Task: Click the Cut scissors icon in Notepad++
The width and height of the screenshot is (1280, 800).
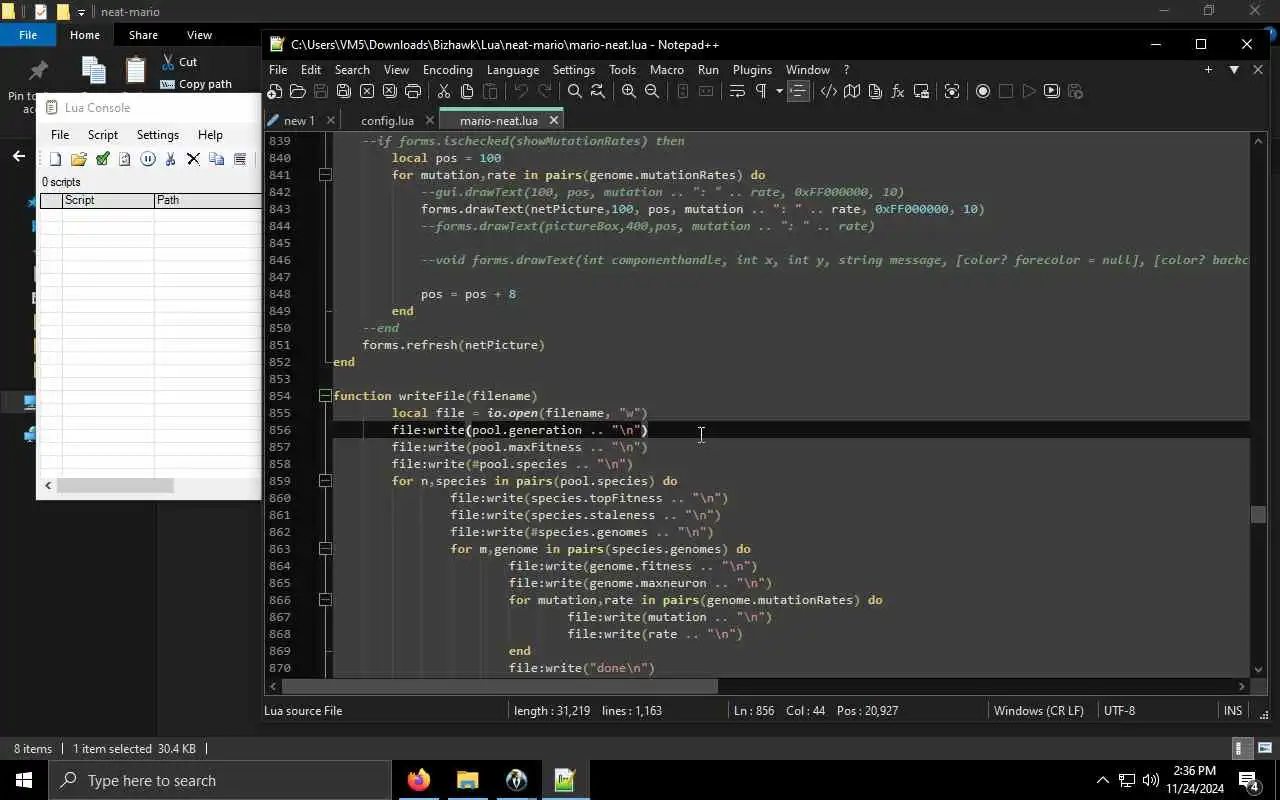Action: [x=443, y=91]
